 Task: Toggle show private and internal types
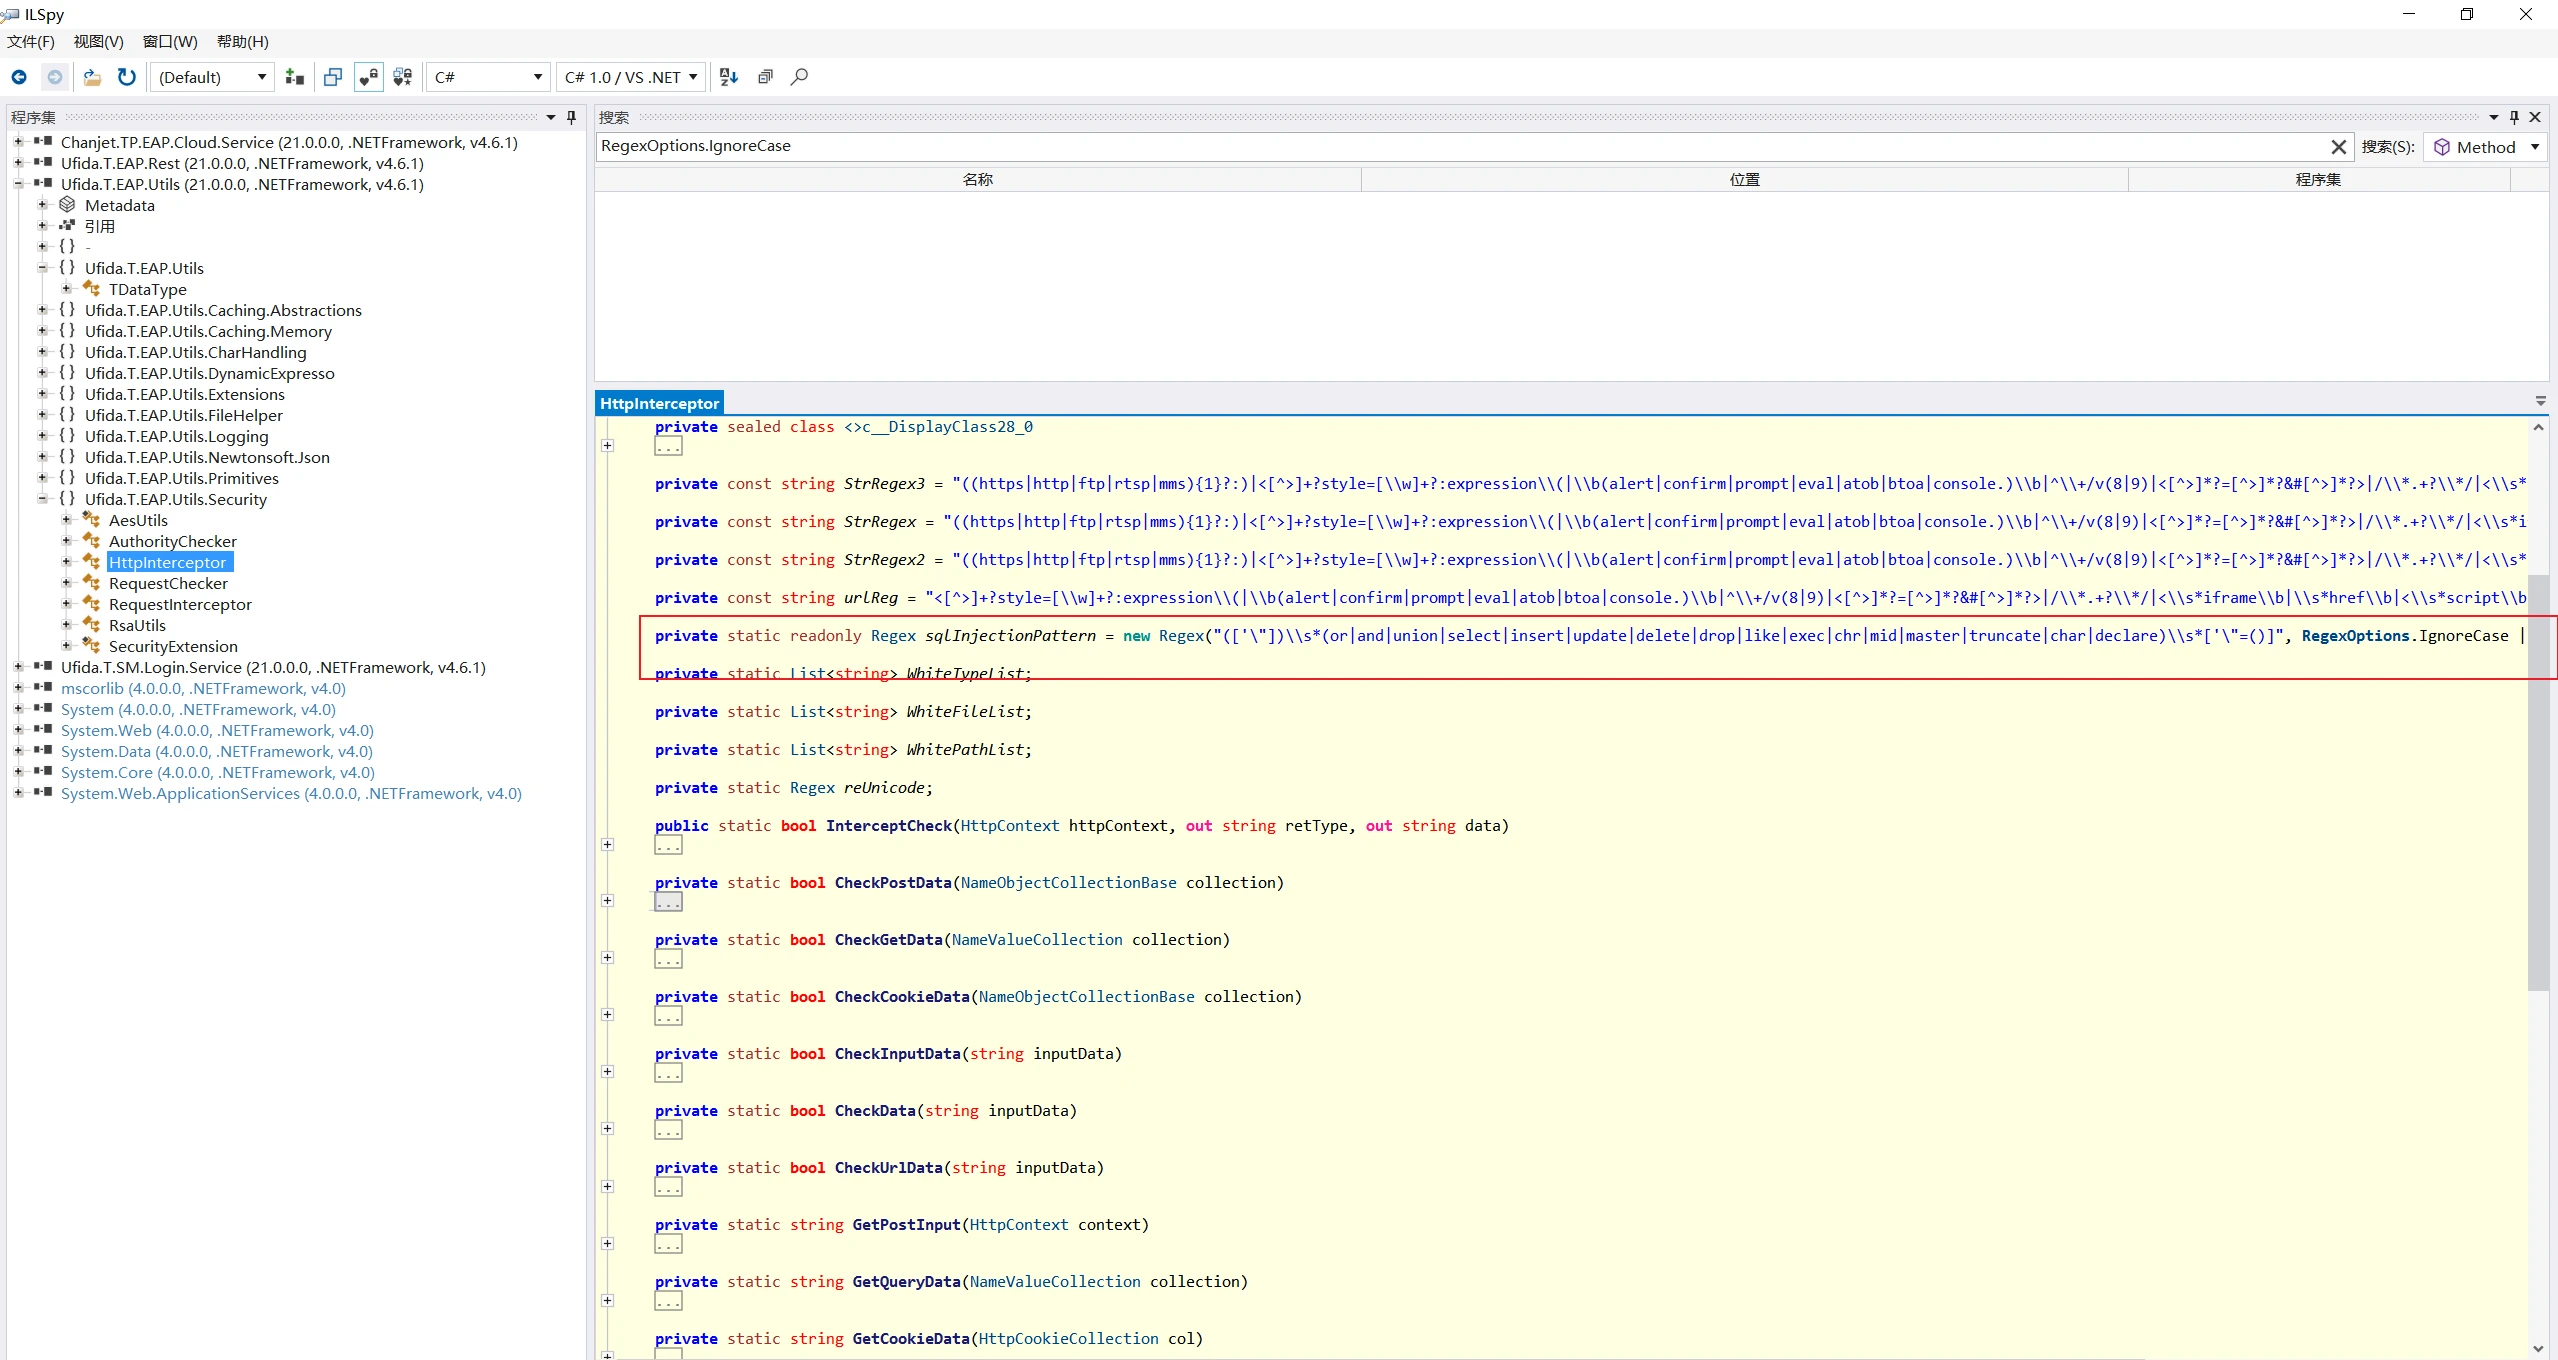pos(368,77)
